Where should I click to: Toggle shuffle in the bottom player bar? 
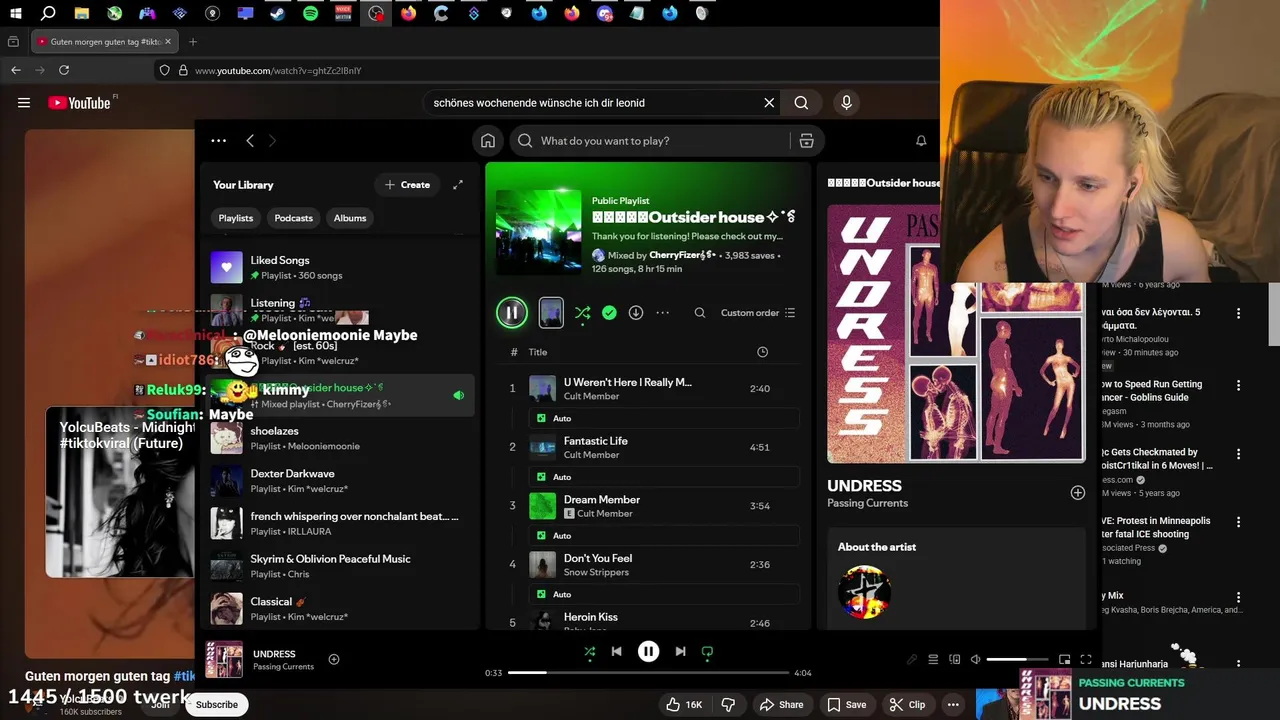[589, 652]
